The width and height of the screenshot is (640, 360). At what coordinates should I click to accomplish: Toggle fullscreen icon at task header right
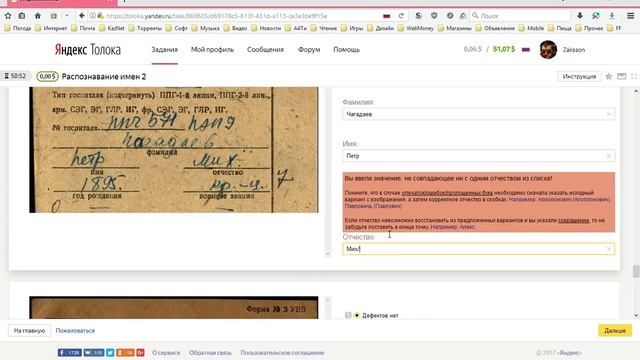click(634, 76)
